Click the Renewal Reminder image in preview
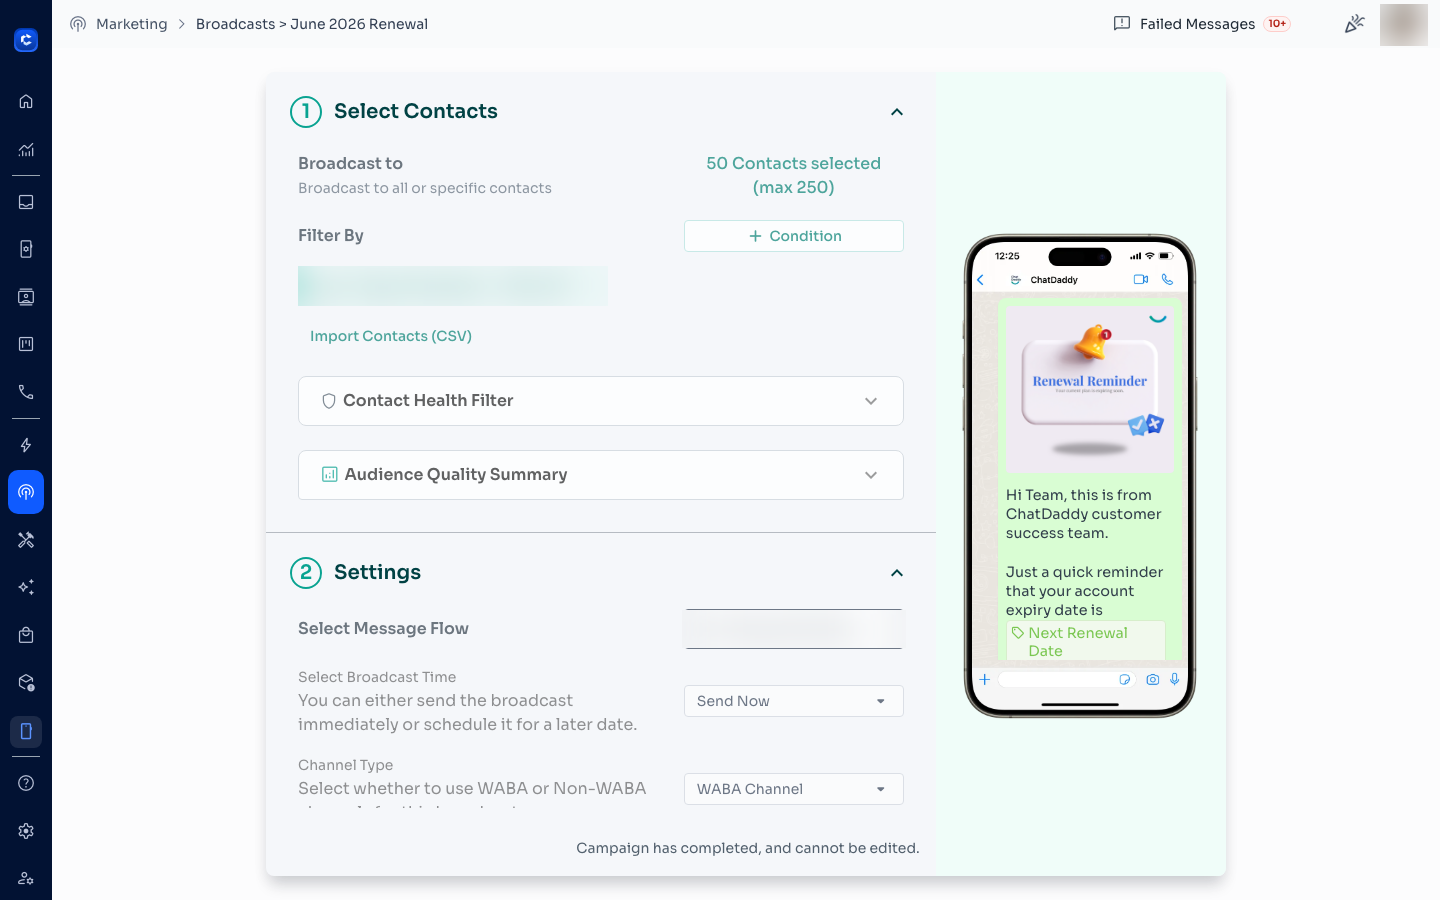This screenshot has width=1440, height=900. (x=1088, y=389)
